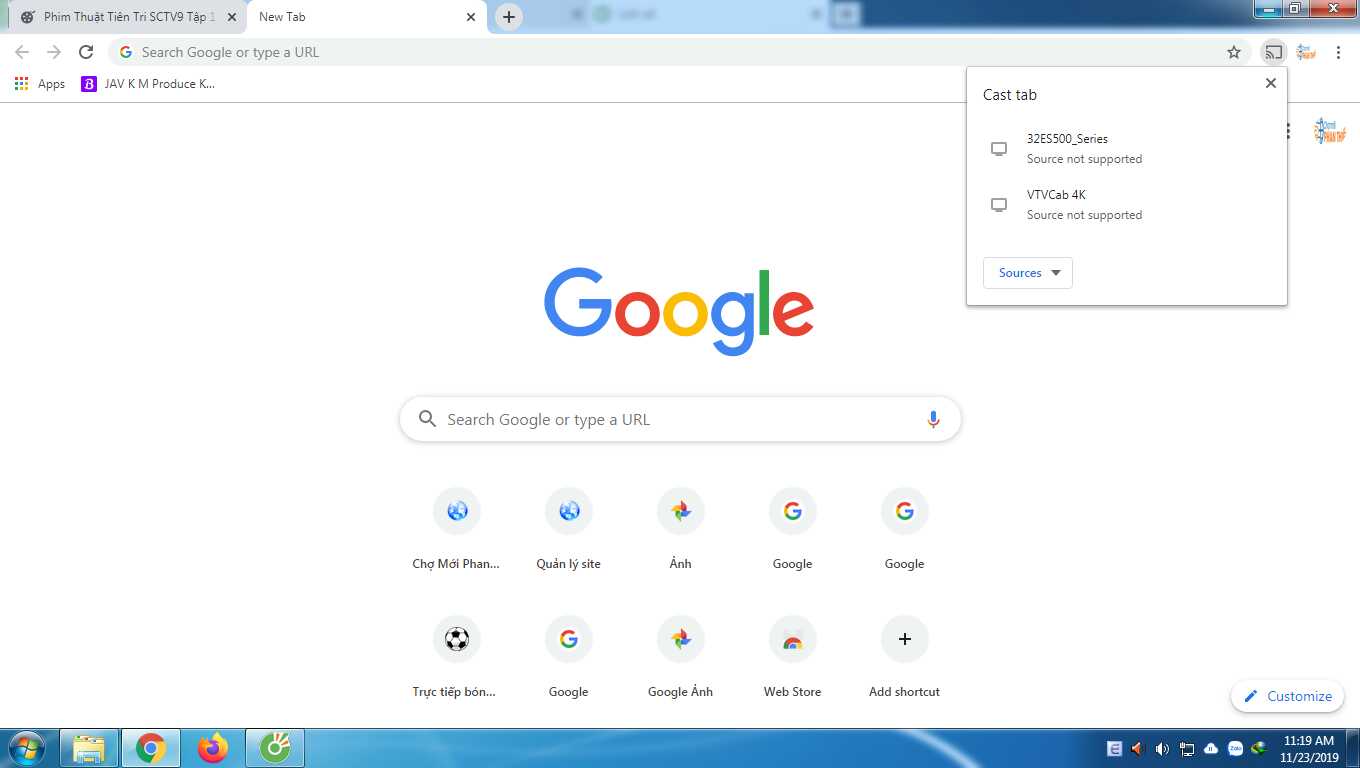1360x768 pixels.
Task: Click the Customize button
Action: (x=1287, y=696)
